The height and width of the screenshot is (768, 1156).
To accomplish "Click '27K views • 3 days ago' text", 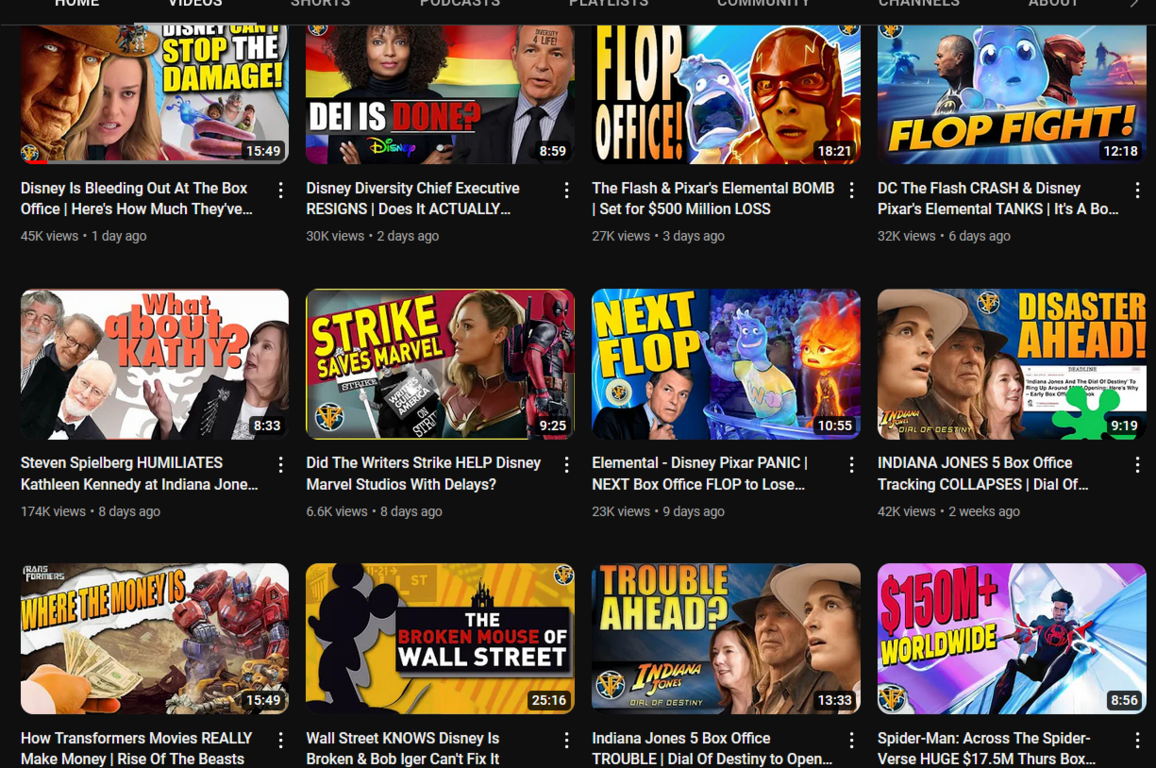I will click(x=658, y=236).
